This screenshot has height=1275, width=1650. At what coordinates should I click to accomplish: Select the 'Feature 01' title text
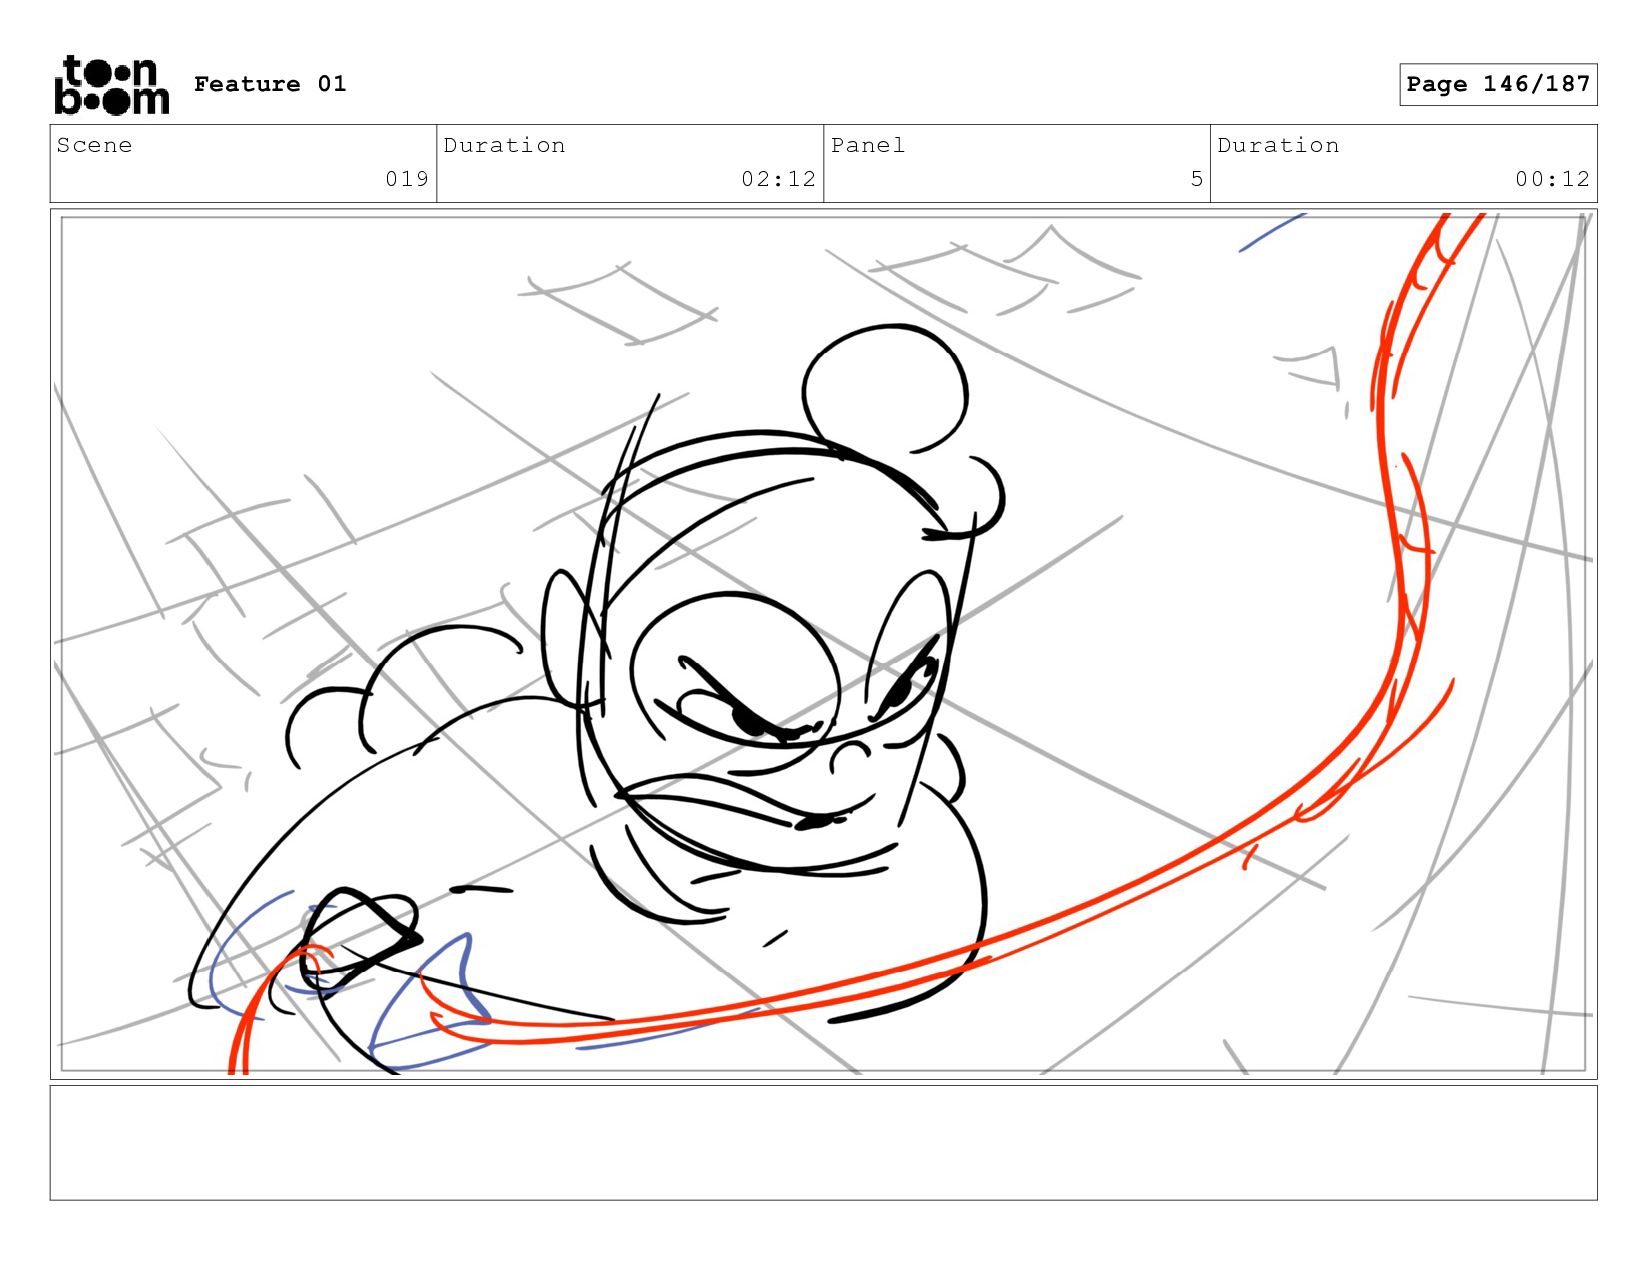(x=270, y=84)
